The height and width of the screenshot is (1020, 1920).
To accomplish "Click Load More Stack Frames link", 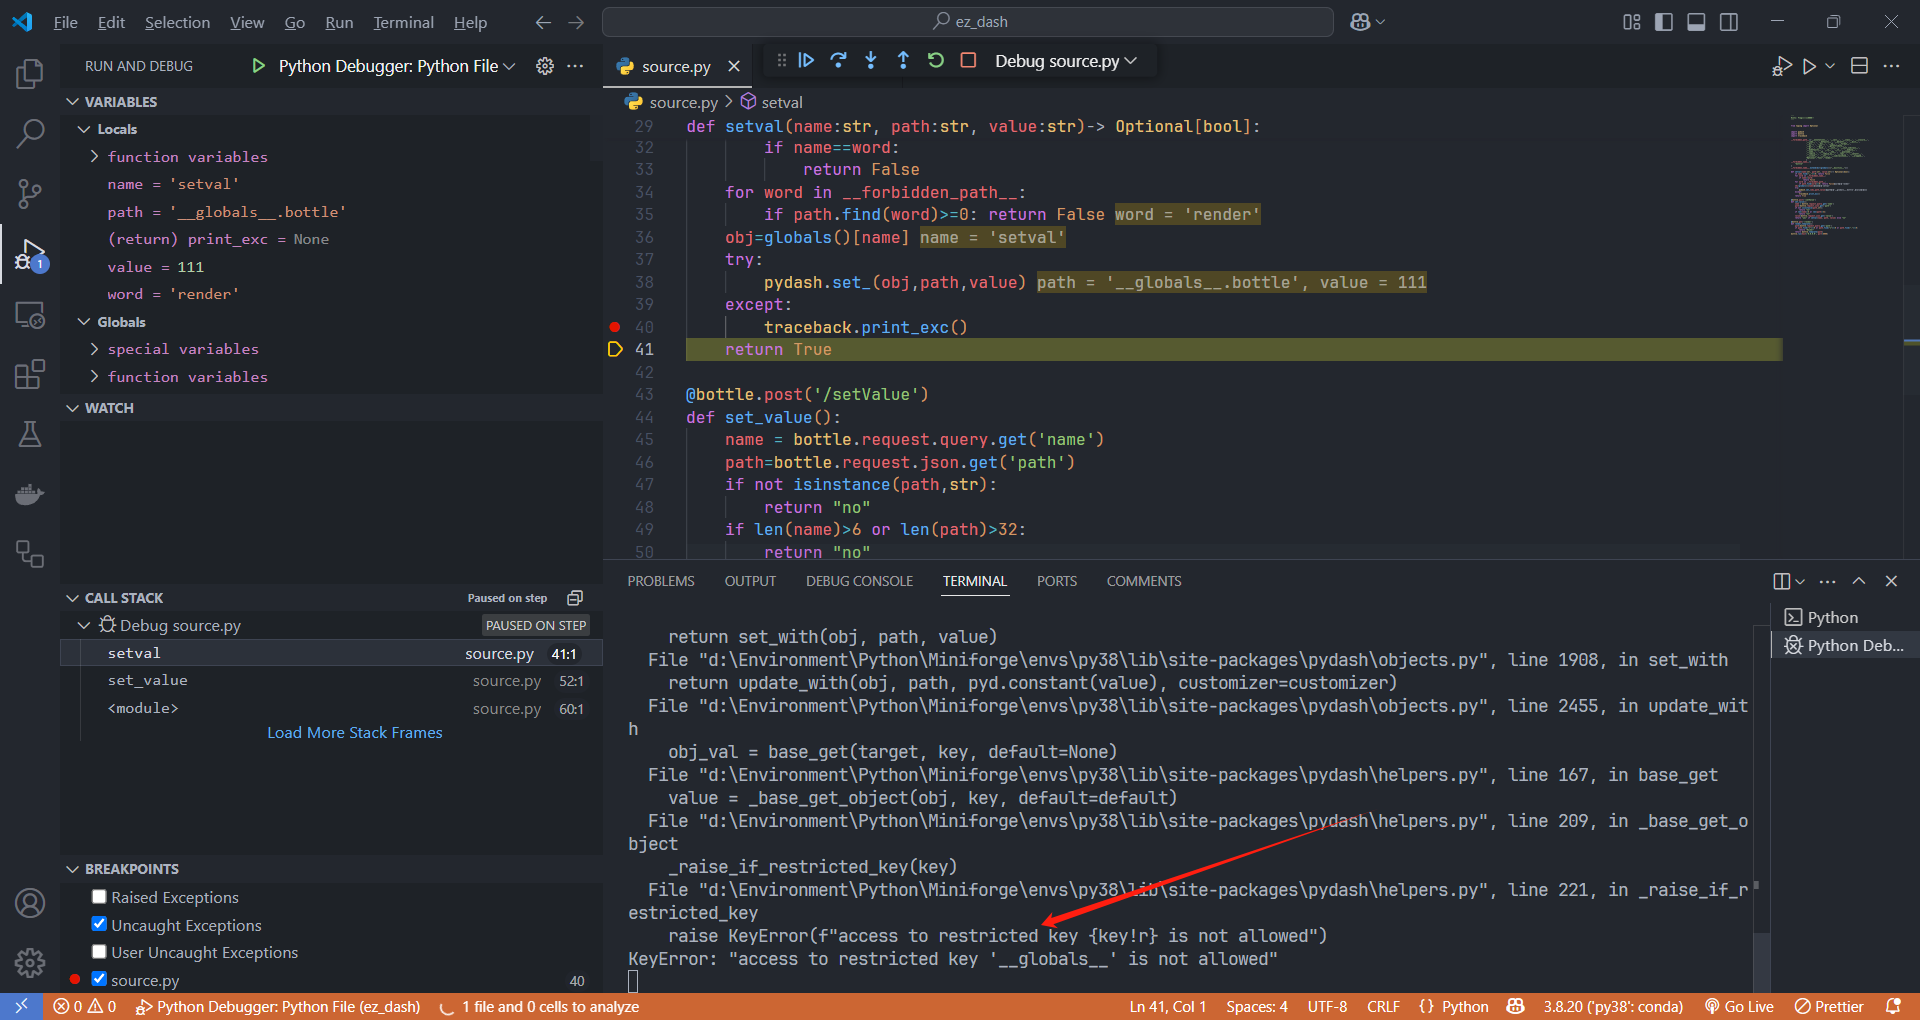I will click(354, 733).
